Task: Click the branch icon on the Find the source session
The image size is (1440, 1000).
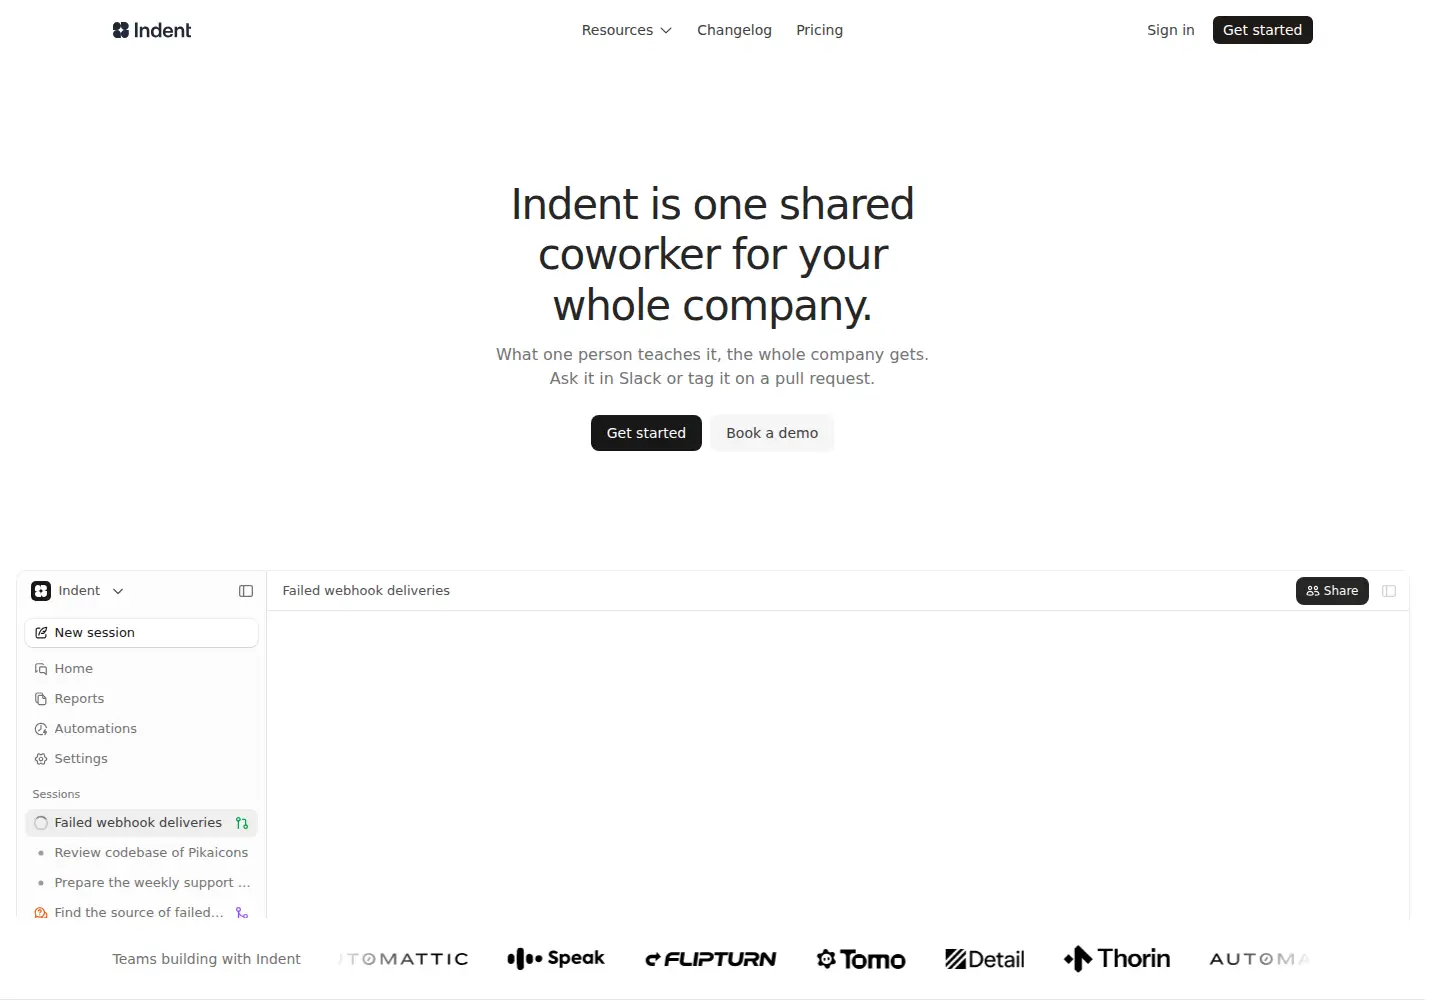Action: tap(242, 912)
